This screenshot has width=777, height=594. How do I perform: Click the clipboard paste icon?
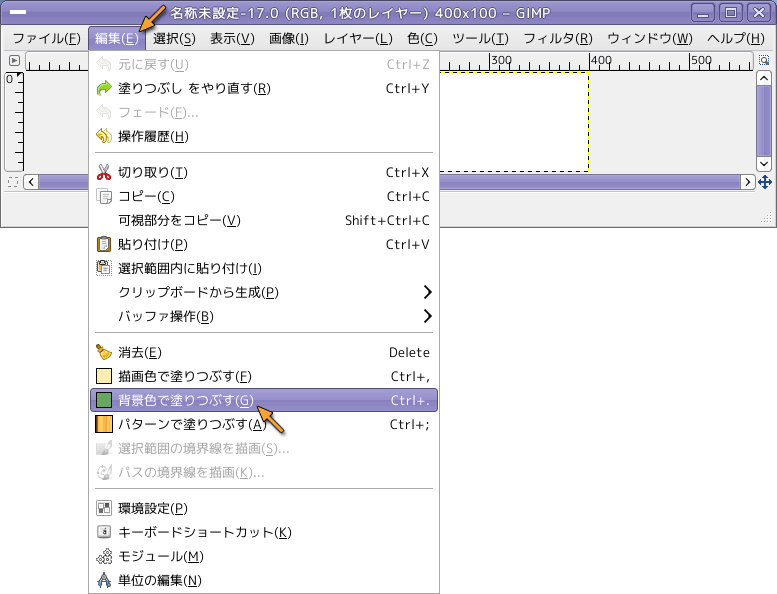click(104, 244)
